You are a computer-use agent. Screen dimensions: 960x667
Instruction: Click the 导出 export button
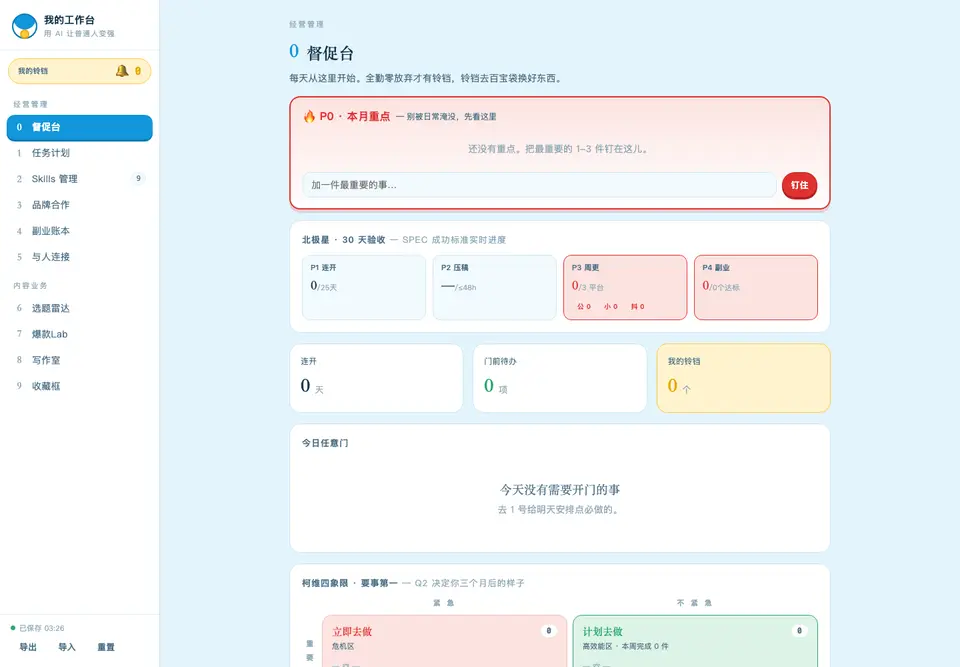click(28, 647)
